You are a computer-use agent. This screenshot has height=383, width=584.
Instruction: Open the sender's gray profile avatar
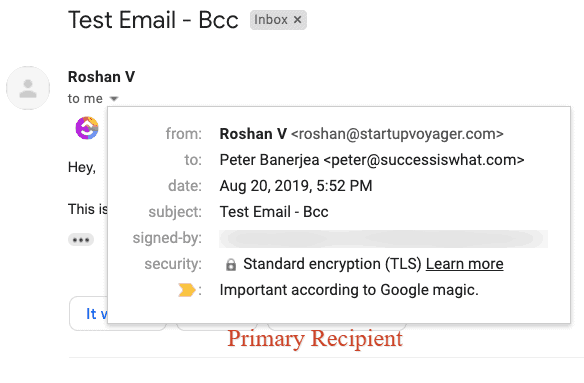click(x=28, y=88)
